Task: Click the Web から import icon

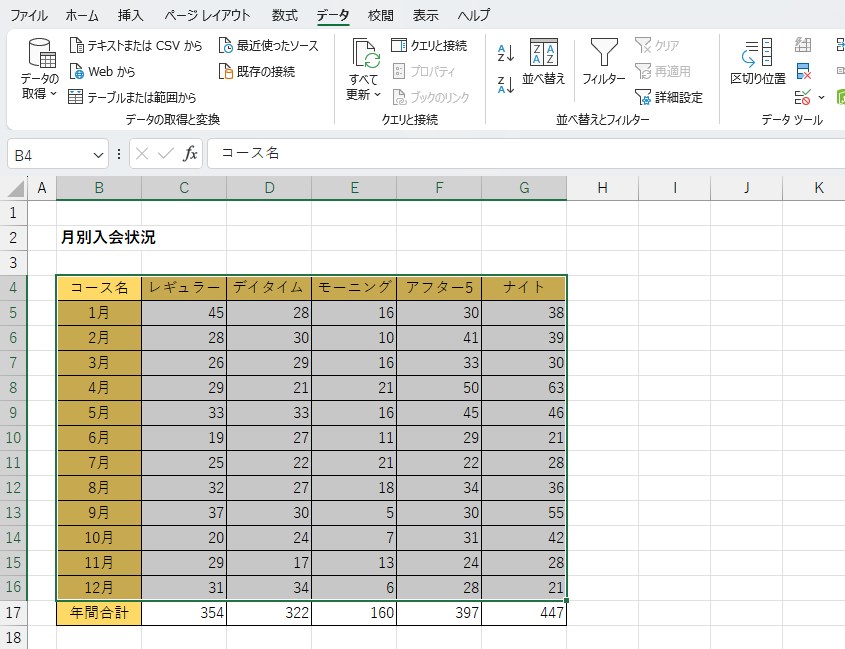Action: (78, 72)
